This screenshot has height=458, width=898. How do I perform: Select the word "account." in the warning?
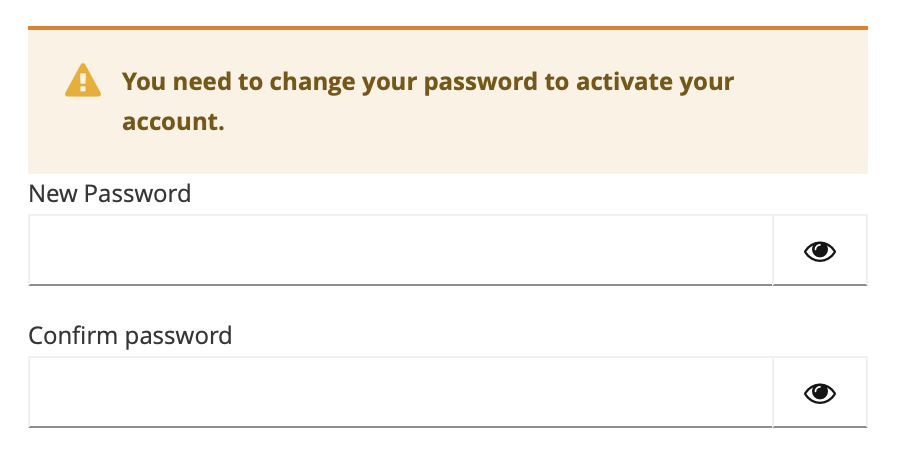(173, 122)
